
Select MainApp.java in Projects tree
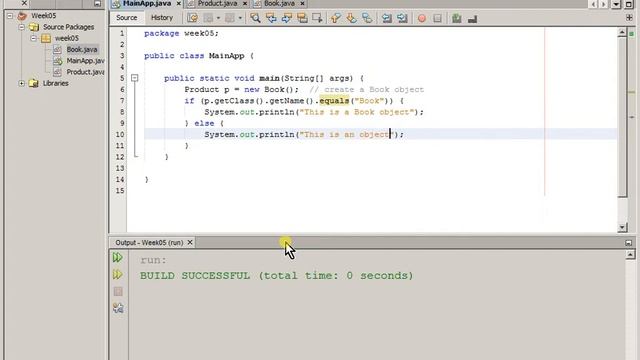click(85, 61)
